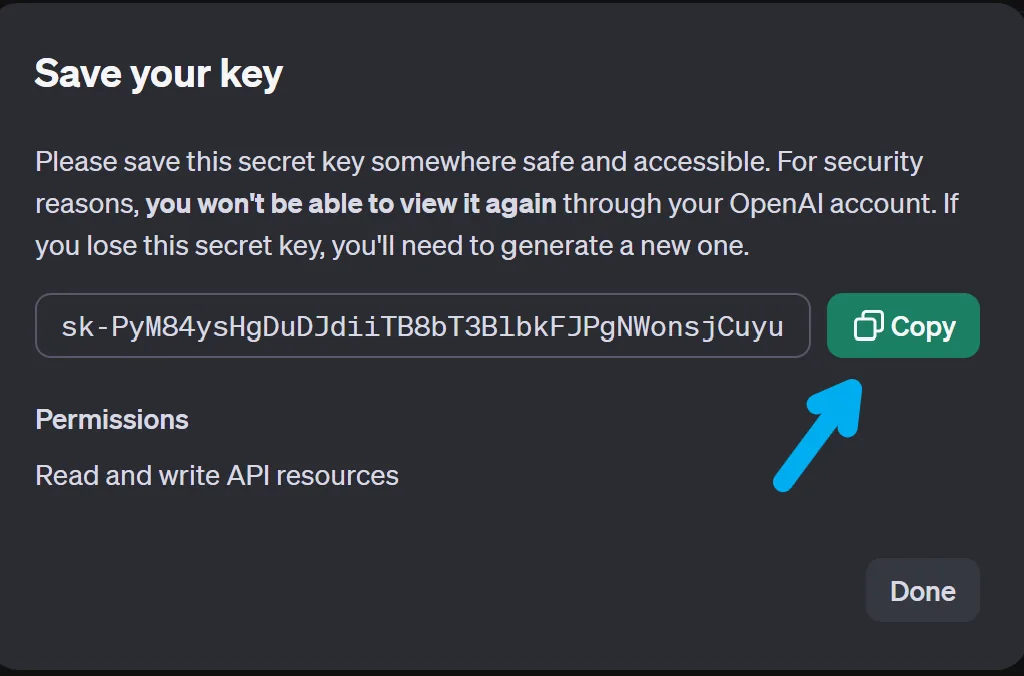
Task: Click the Save your key heading
Action: (x=160, y=72)
